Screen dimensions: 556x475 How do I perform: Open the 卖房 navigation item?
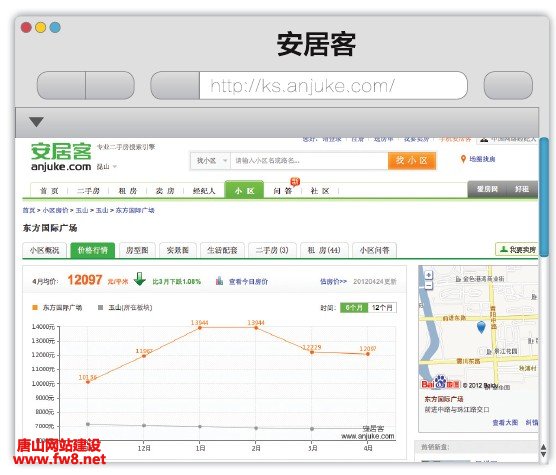coord(165,191)
